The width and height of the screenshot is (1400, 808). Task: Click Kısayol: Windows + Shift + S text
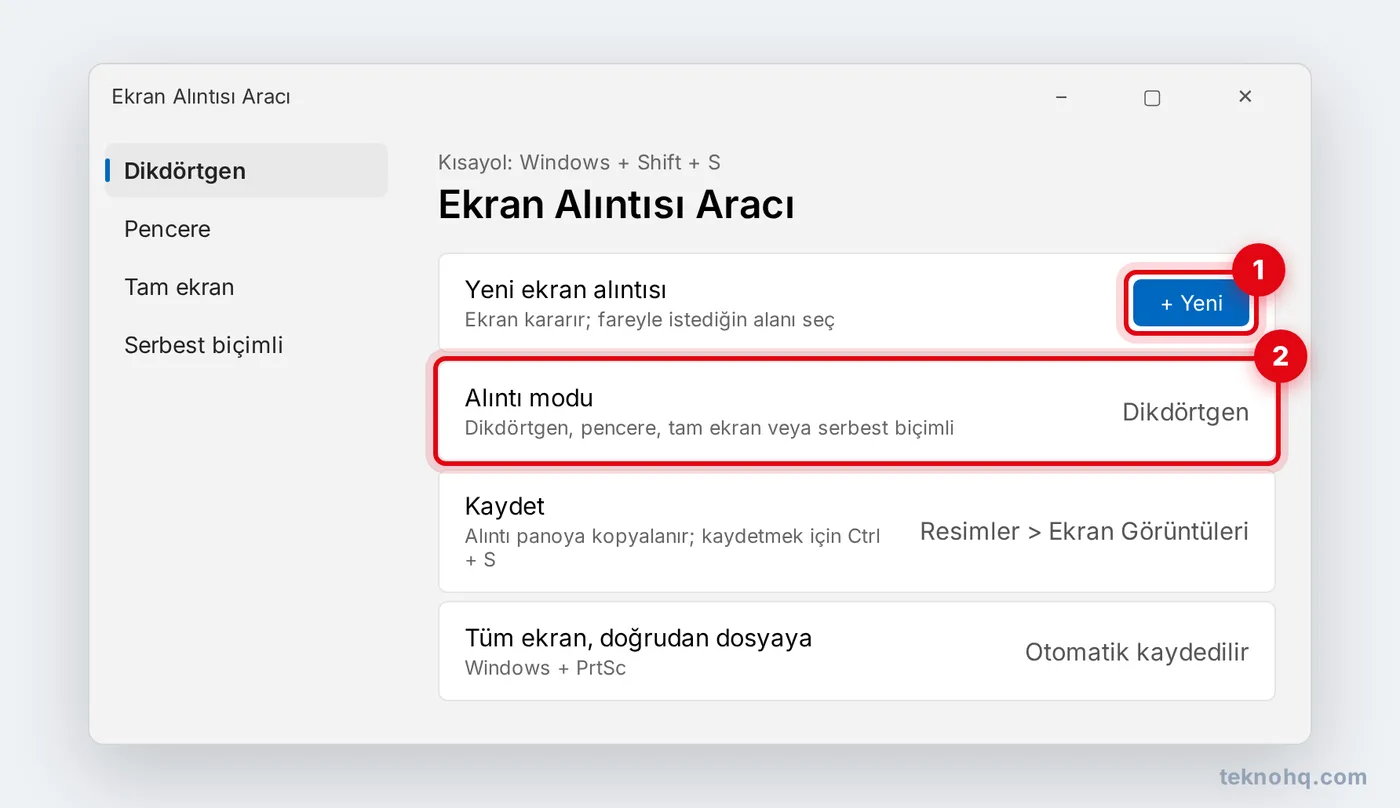579,162
